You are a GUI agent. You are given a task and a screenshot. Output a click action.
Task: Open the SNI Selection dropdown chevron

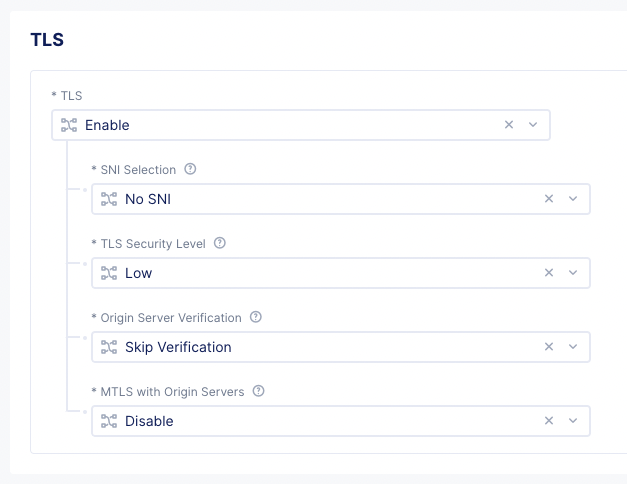573,199
